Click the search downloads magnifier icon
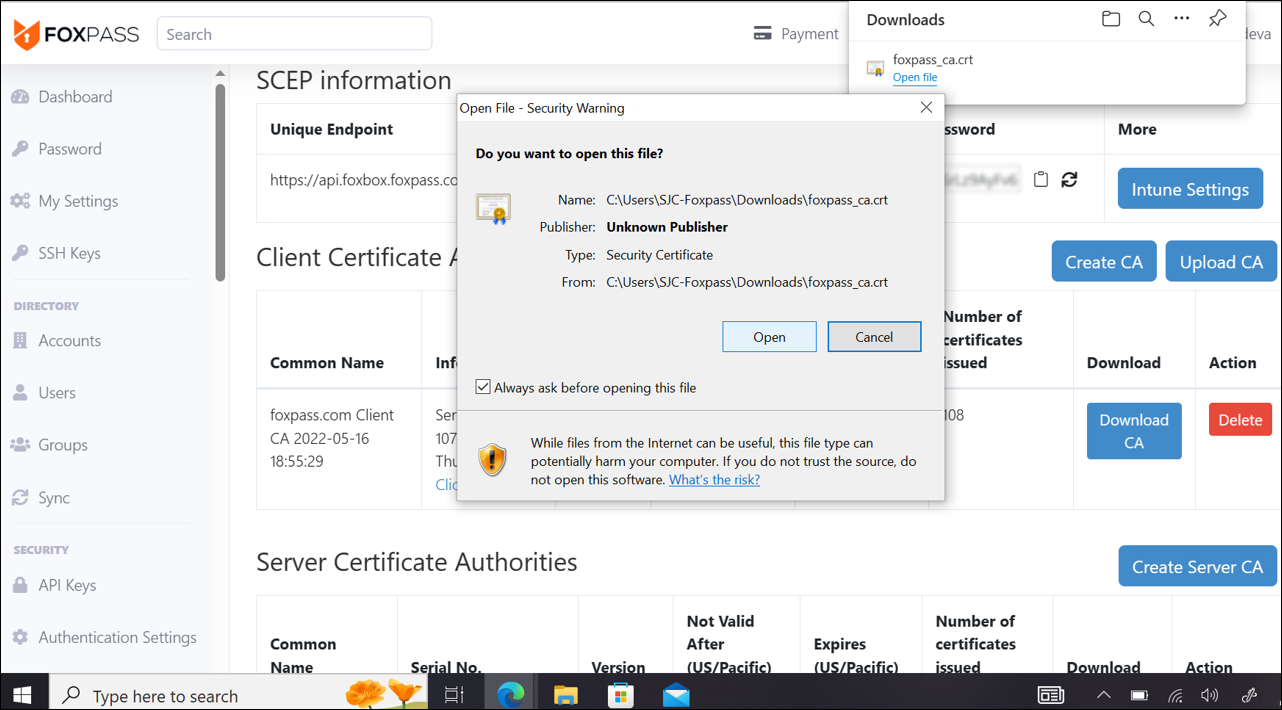This screenshot has width=1282, height=710. (1146, 19)
